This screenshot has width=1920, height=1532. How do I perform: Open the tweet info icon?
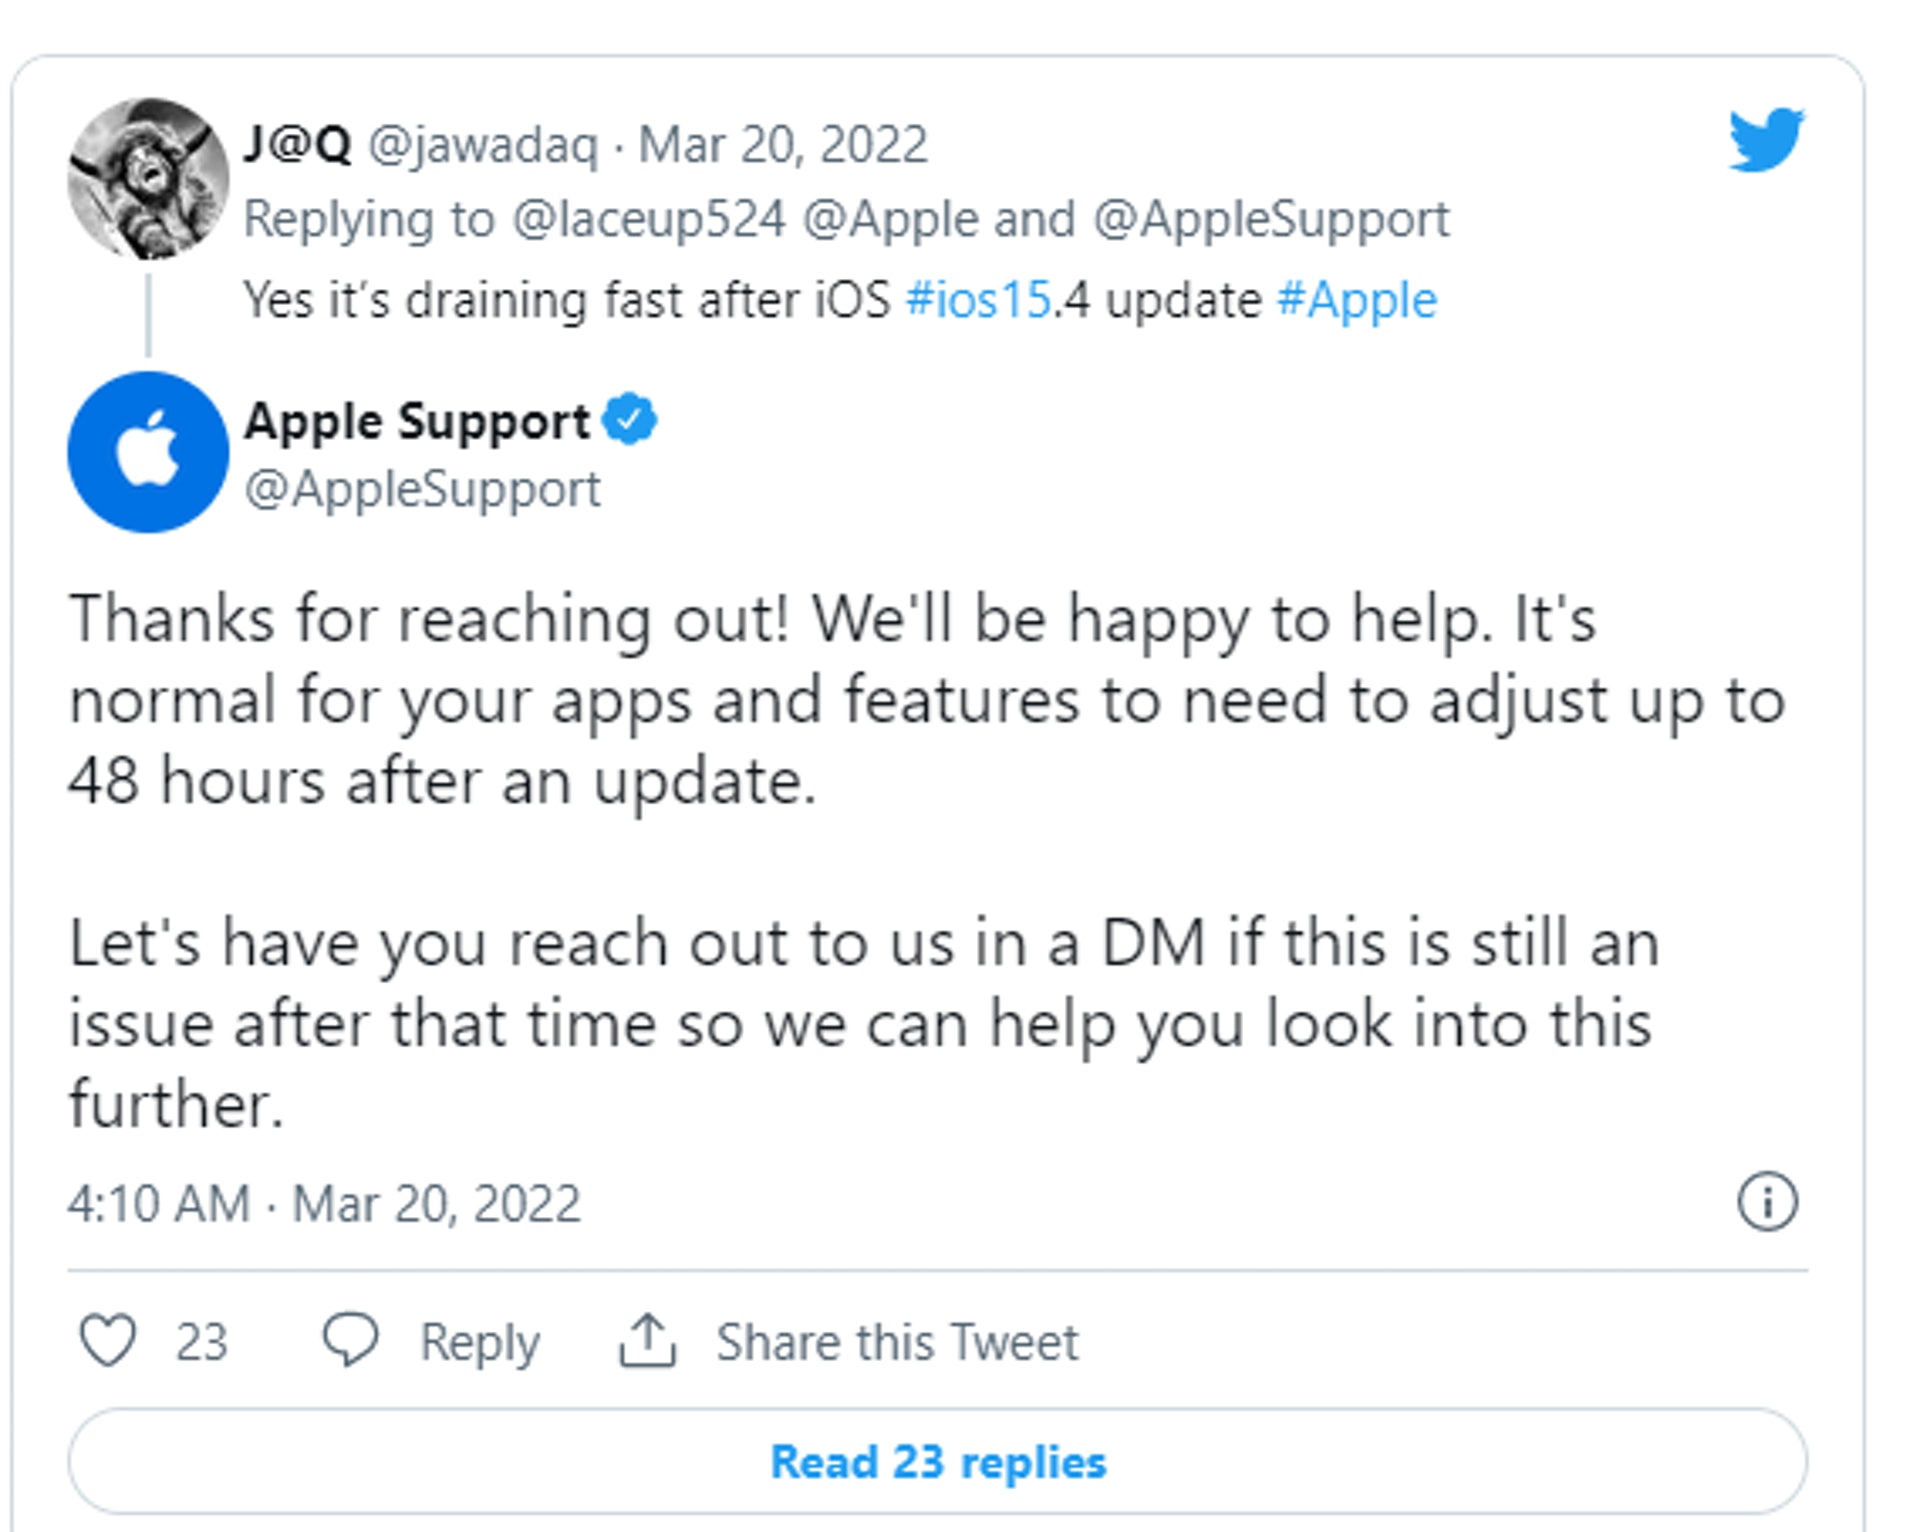pos(1767,1201)
